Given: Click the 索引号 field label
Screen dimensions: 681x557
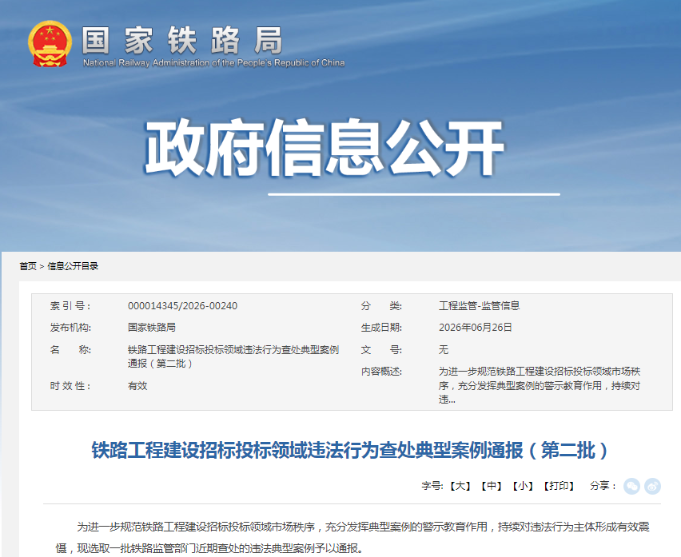Looking at the screenshot, I should (70, 306).
